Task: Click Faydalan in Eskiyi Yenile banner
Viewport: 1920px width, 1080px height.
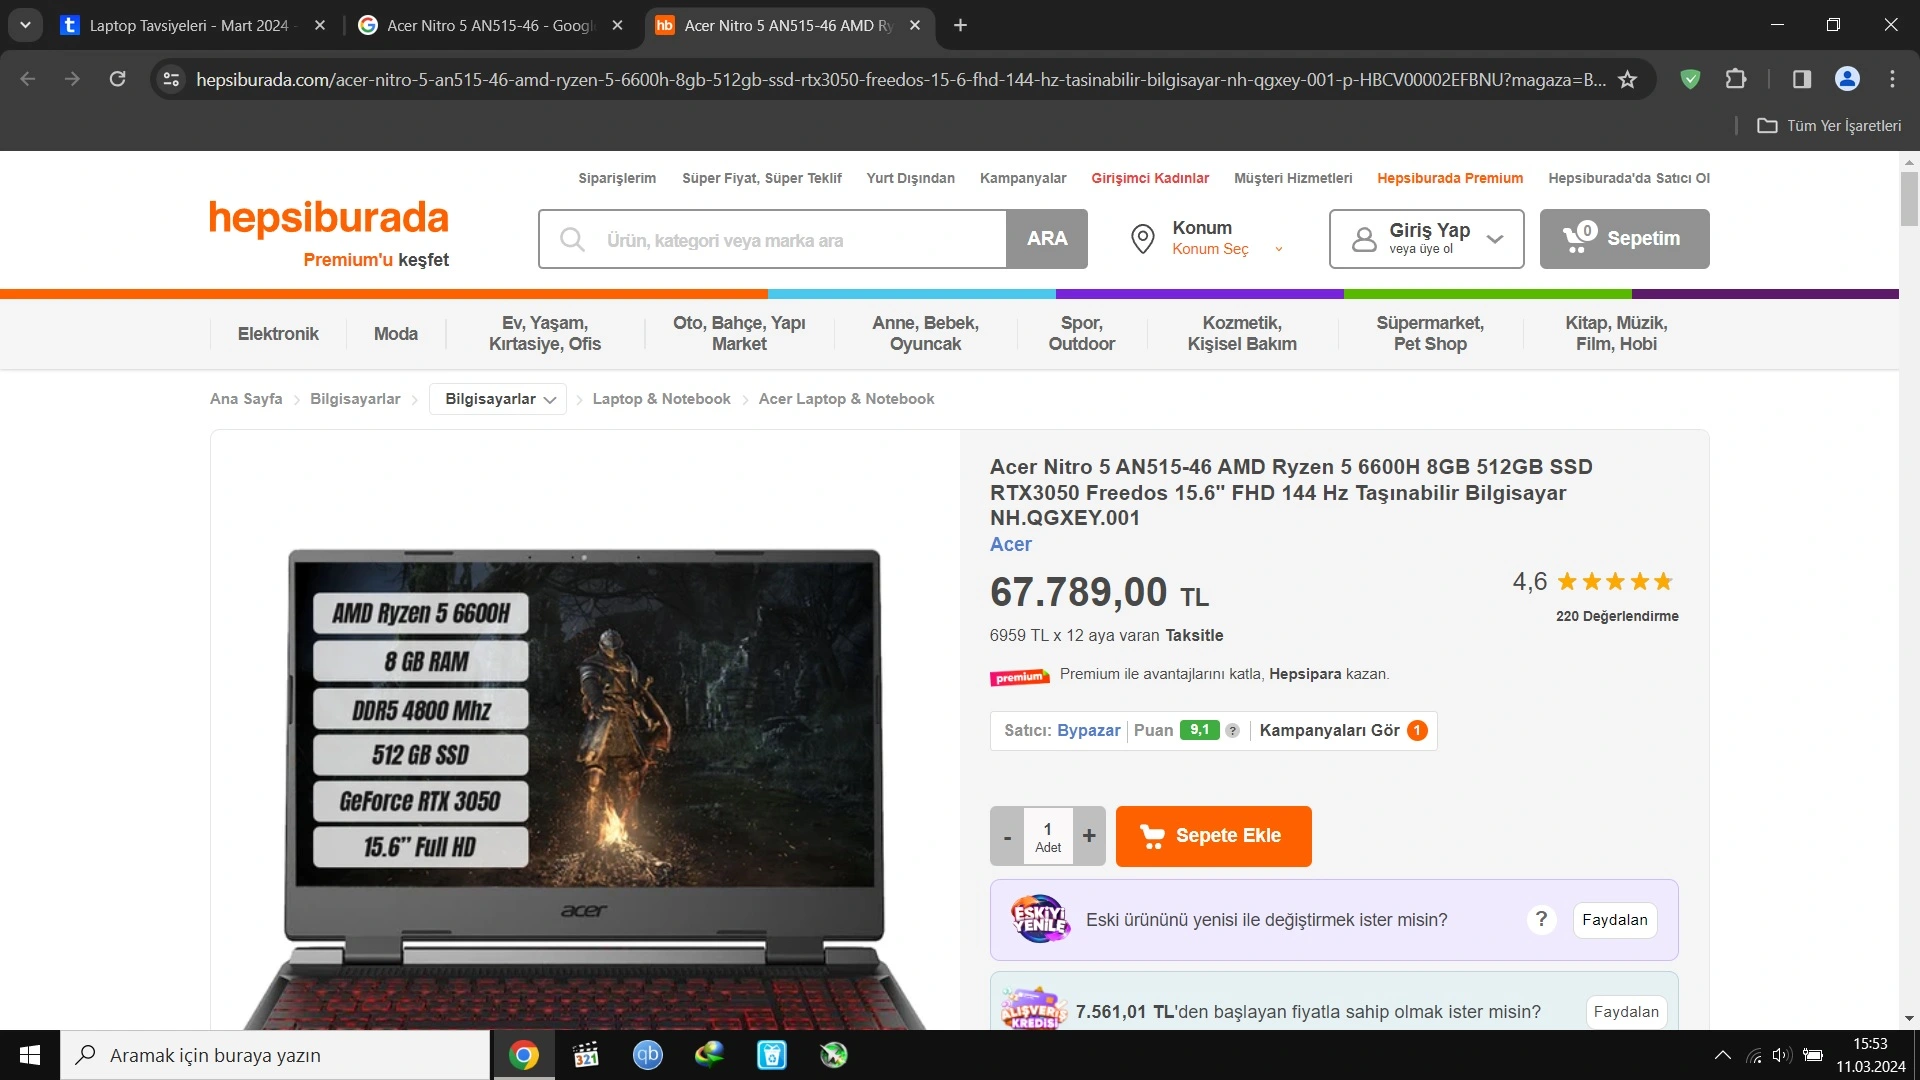Action: (1614, 920)
